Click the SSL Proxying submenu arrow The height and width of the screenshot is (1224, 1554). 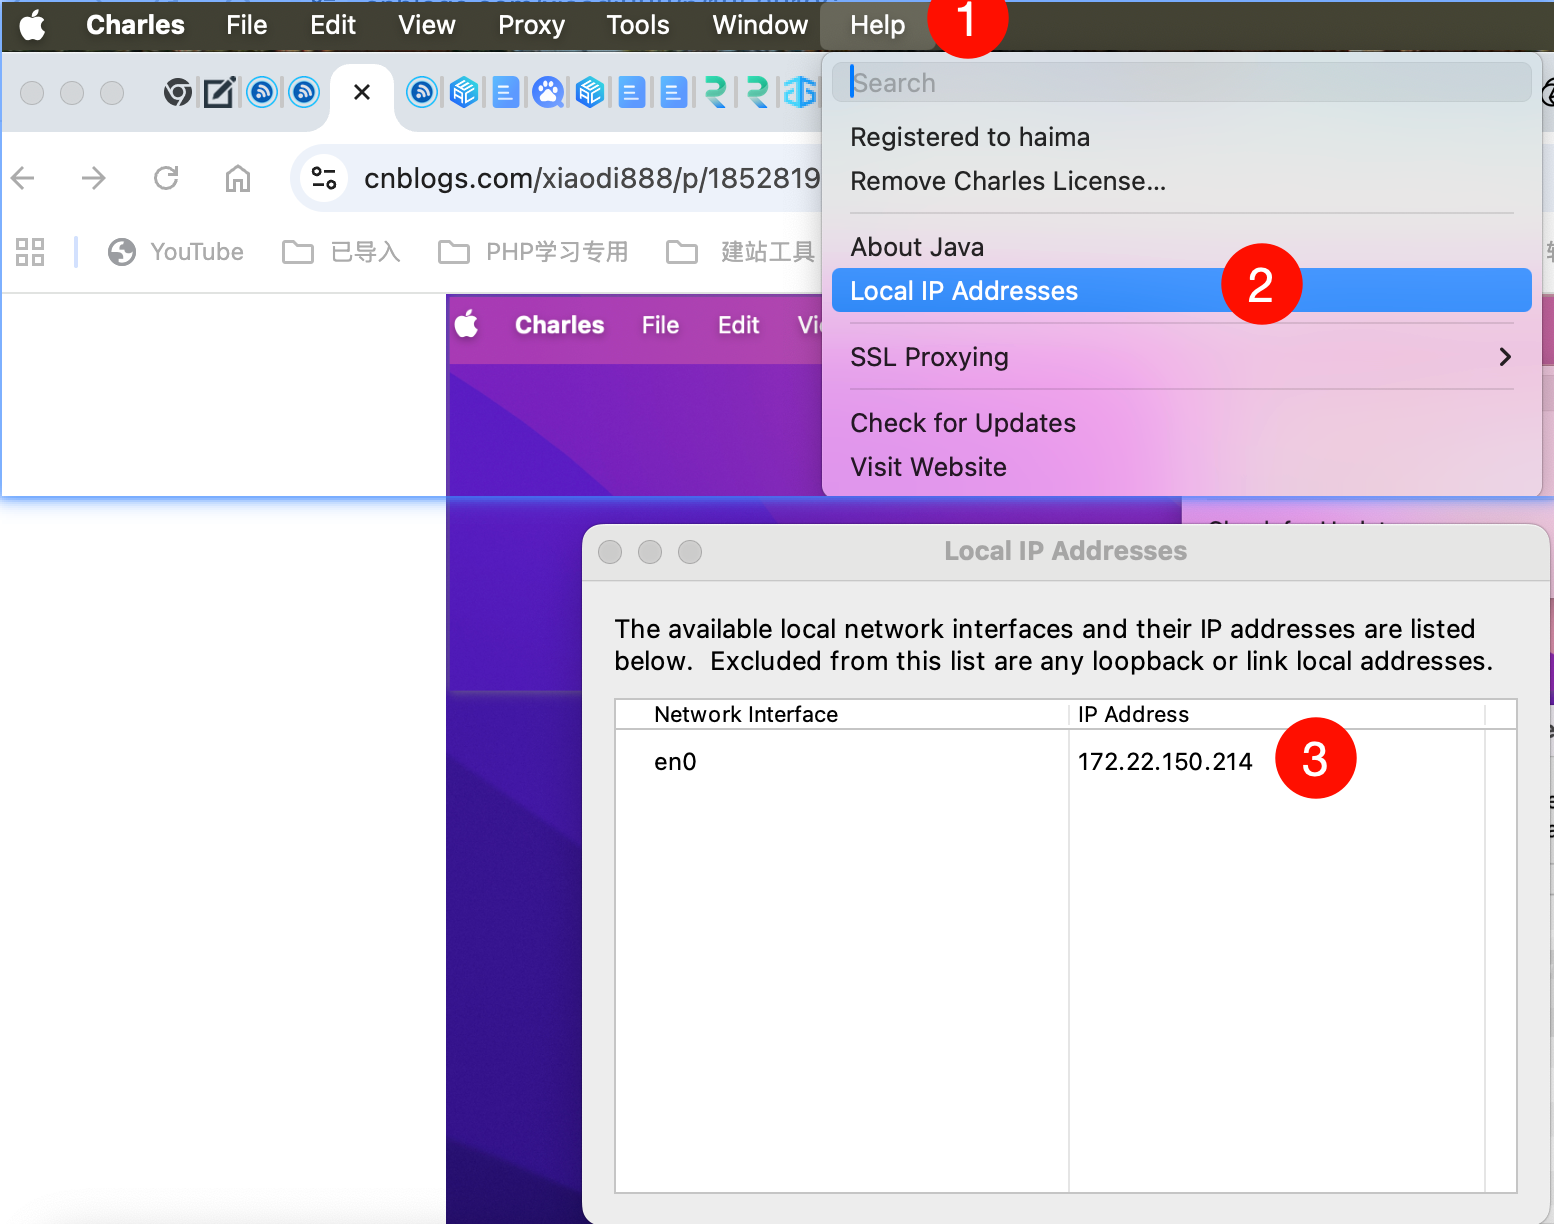(x=1505, y=357)
